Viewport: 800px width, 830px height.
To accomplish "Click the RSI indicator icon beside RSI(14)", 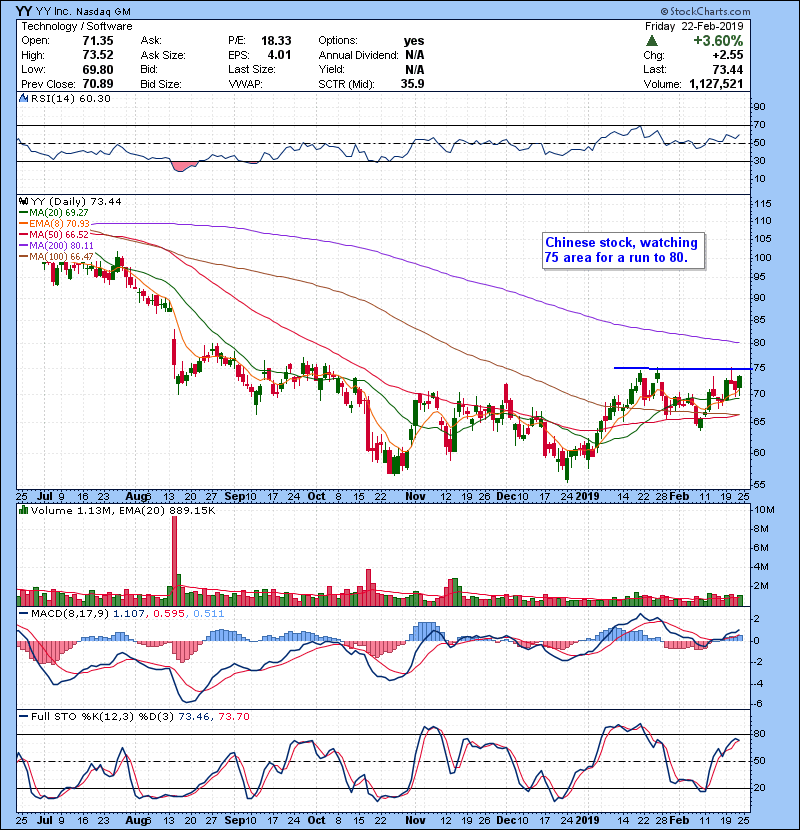I will [x=23, y=98].
